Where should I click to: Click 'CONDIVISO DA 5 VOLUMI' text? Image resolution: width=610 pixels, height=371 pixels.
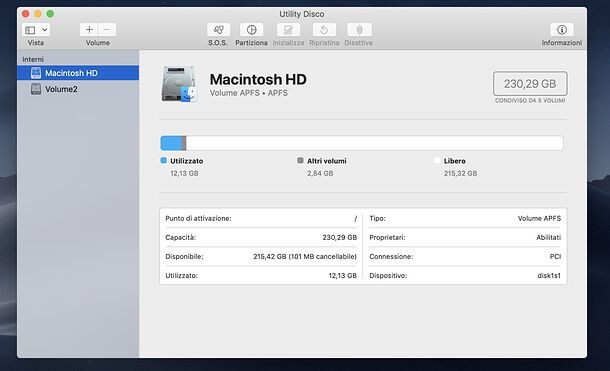530,100
